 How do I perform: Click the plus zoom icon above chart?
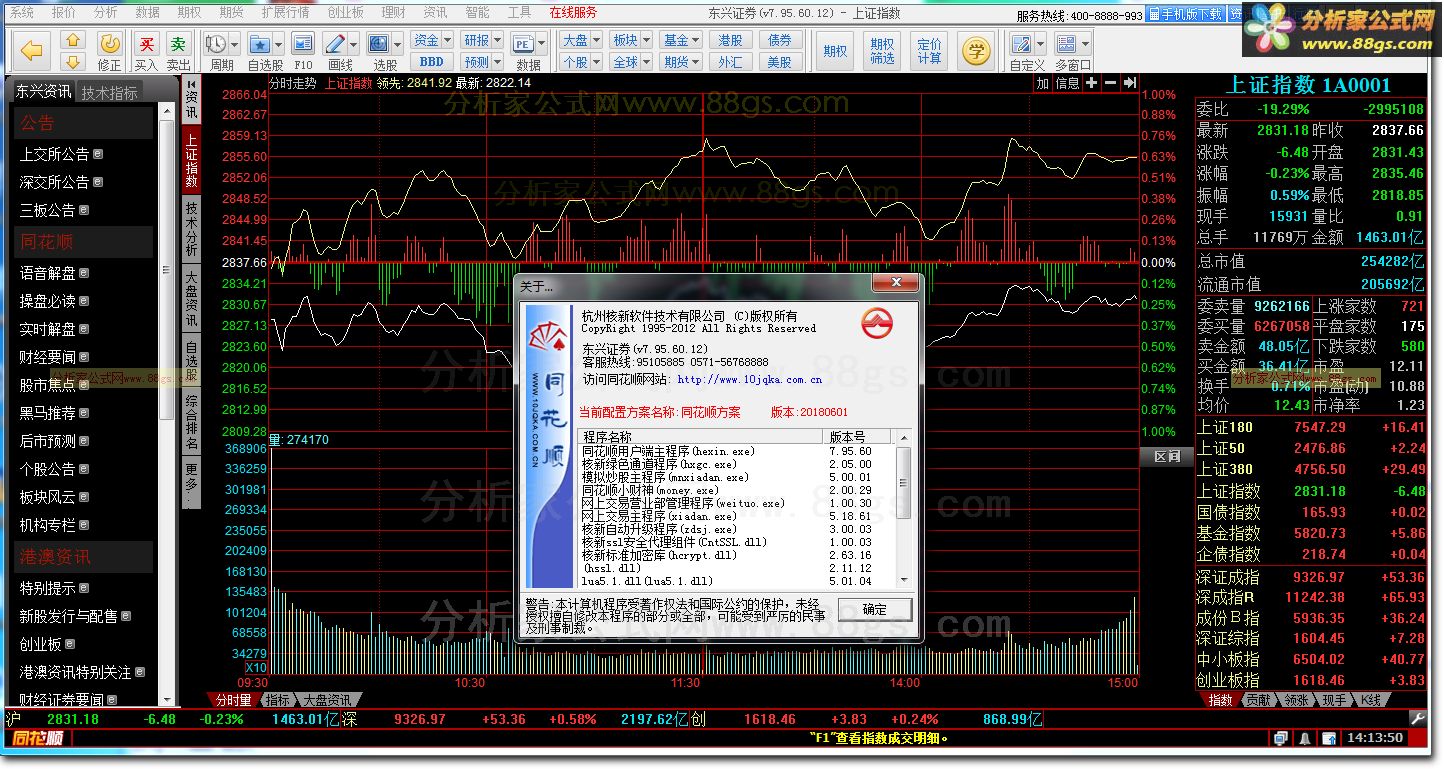click(x=1091, y=83)
